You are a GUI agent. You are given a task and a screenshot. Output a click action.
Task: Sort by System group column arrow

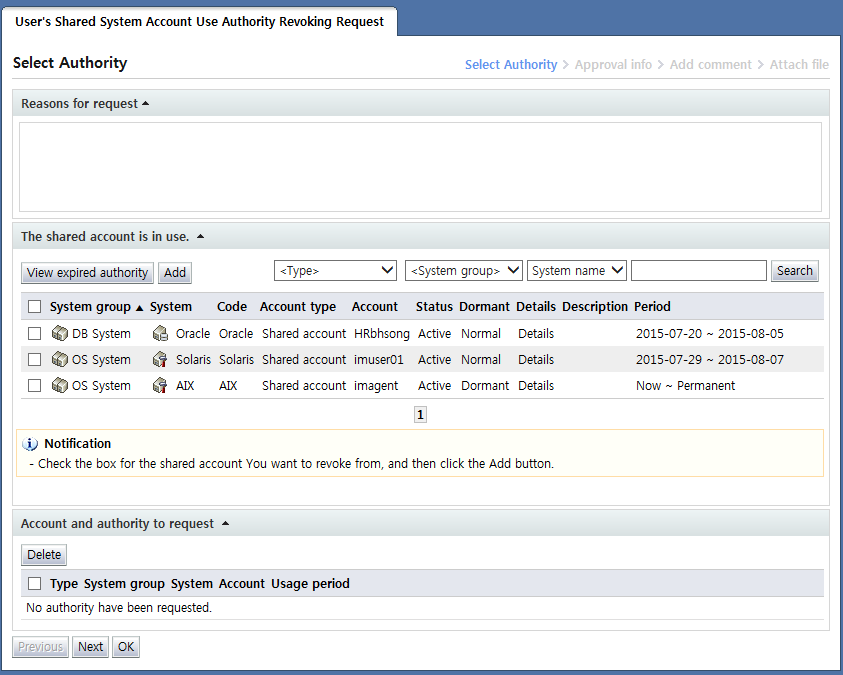139,307
